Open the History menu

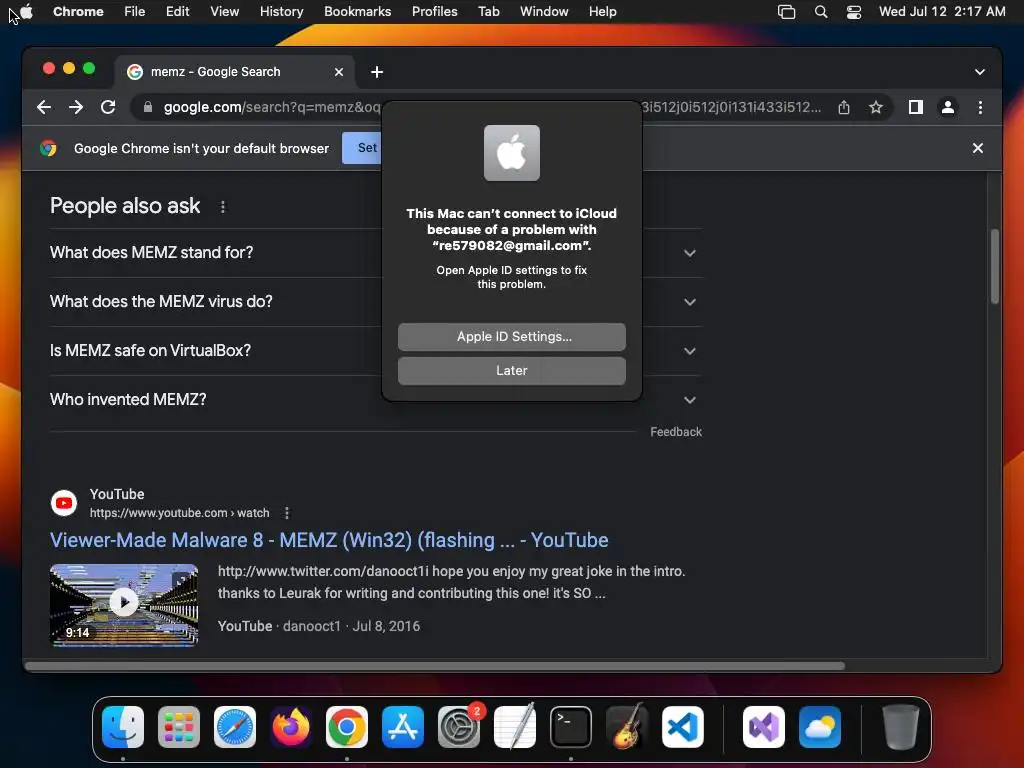281,12
